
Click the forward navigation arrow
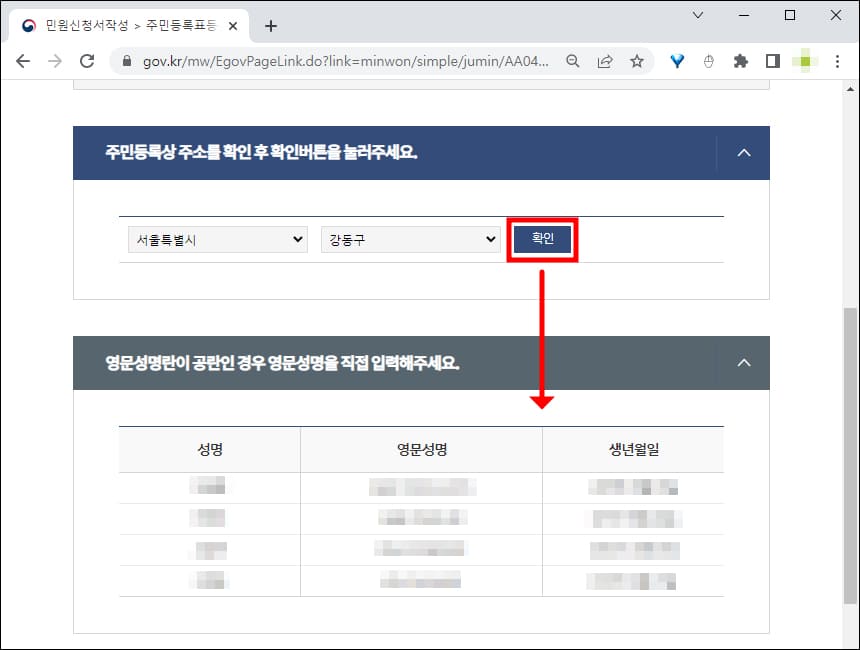[x=57, y=61]
